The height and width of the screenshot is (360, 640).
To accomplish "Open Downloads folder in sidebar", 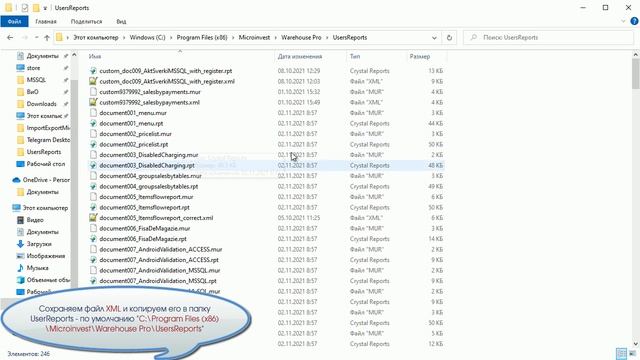I will (x=41, y=104).
